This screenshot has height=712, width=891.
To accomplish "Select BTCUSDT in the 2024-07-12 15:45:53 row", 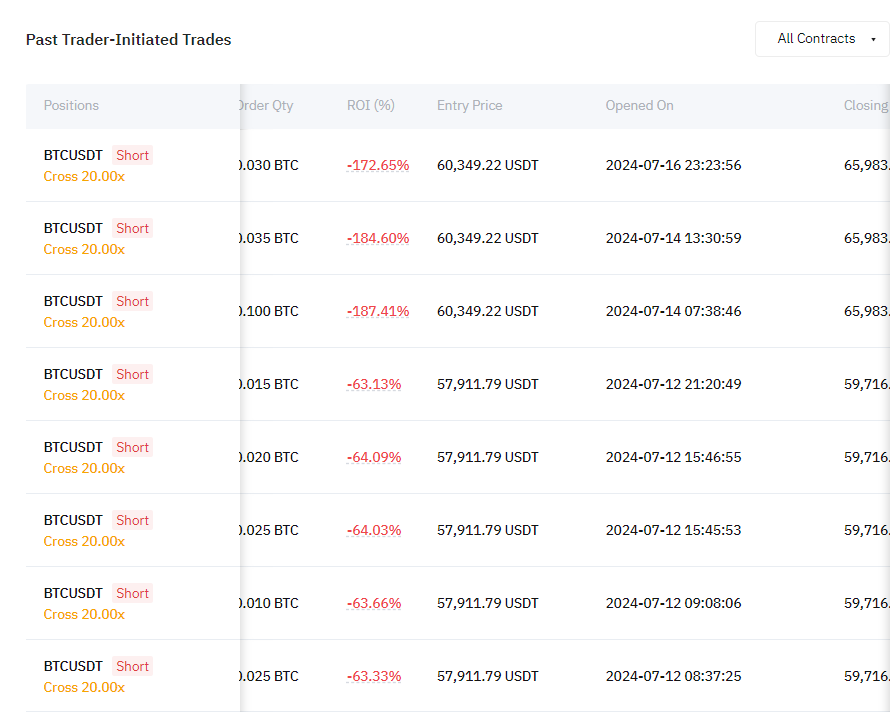I will tap(73, 521).
